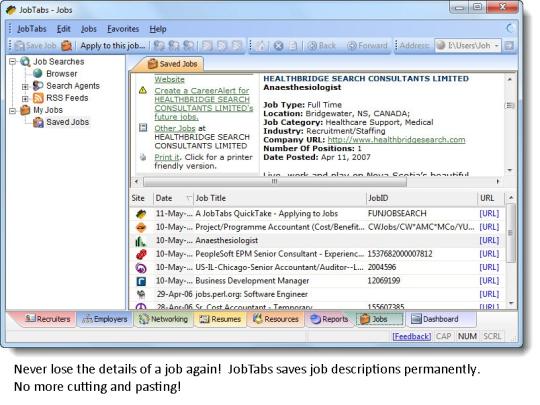Click the Home icon in navigation toolbar
540x405 pixels.
(x=261, y=46)
